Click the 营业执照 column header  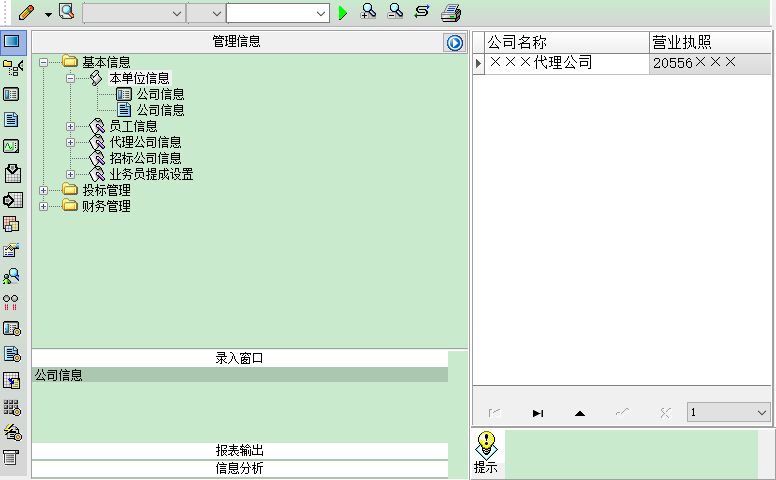[710, 43]
